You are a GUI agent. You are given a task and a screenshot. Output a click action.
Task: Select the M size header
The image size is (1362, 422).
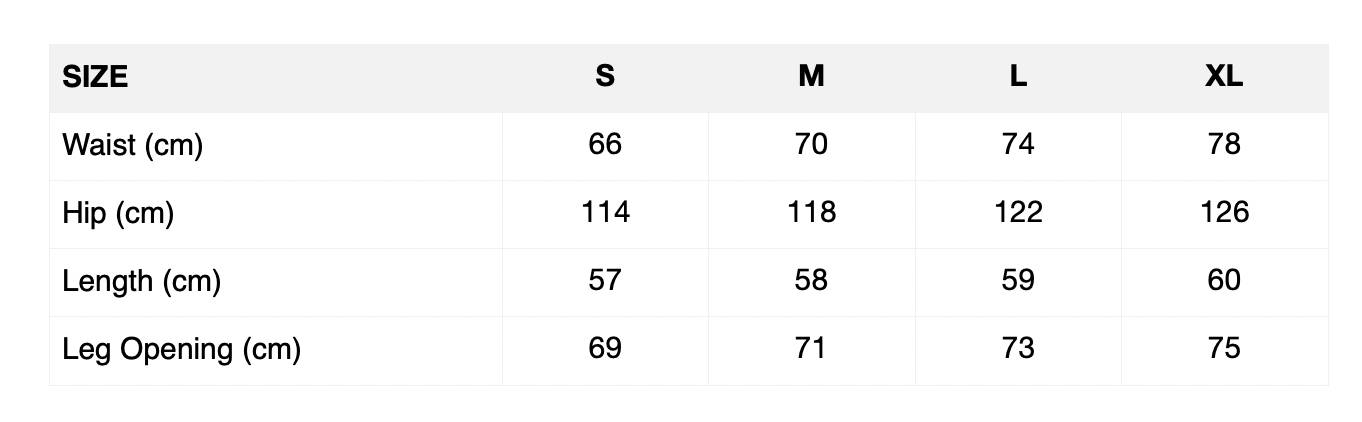pos(811,77)
